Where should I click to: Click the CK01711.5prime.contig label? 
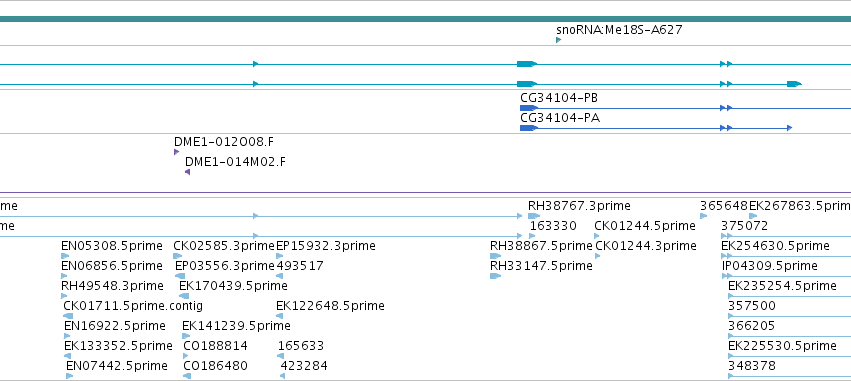[x=133, y=306]
